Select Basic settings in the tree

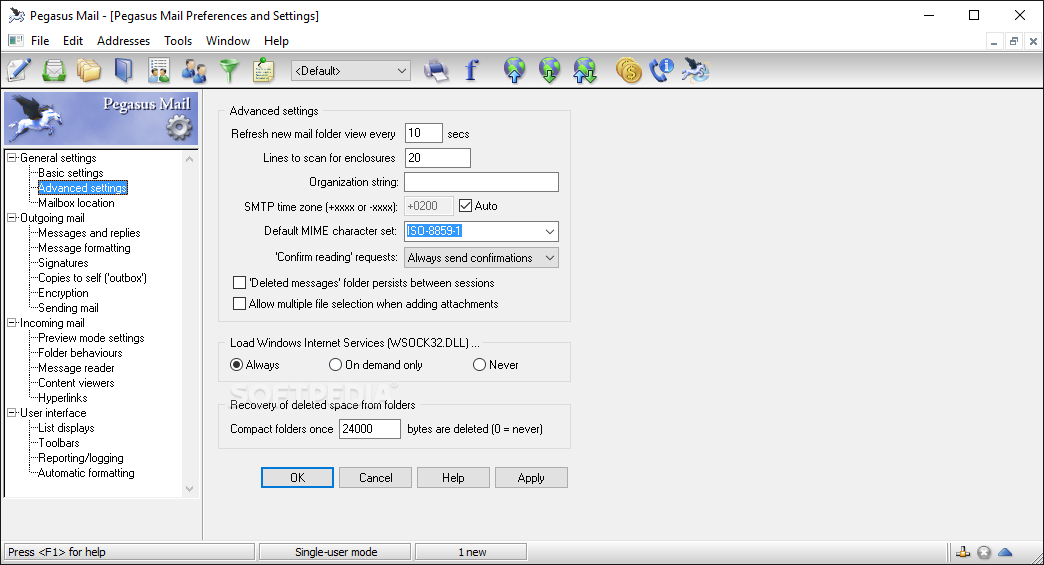pos(71,173)
